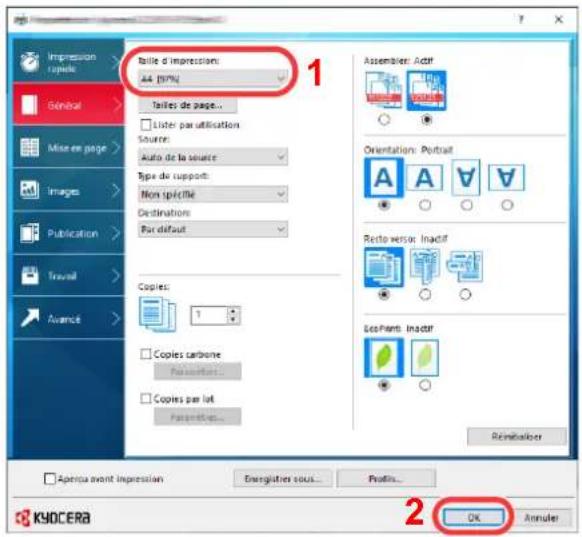Click the Réinitialiser button
582x537 pixels.
(517, 436)
